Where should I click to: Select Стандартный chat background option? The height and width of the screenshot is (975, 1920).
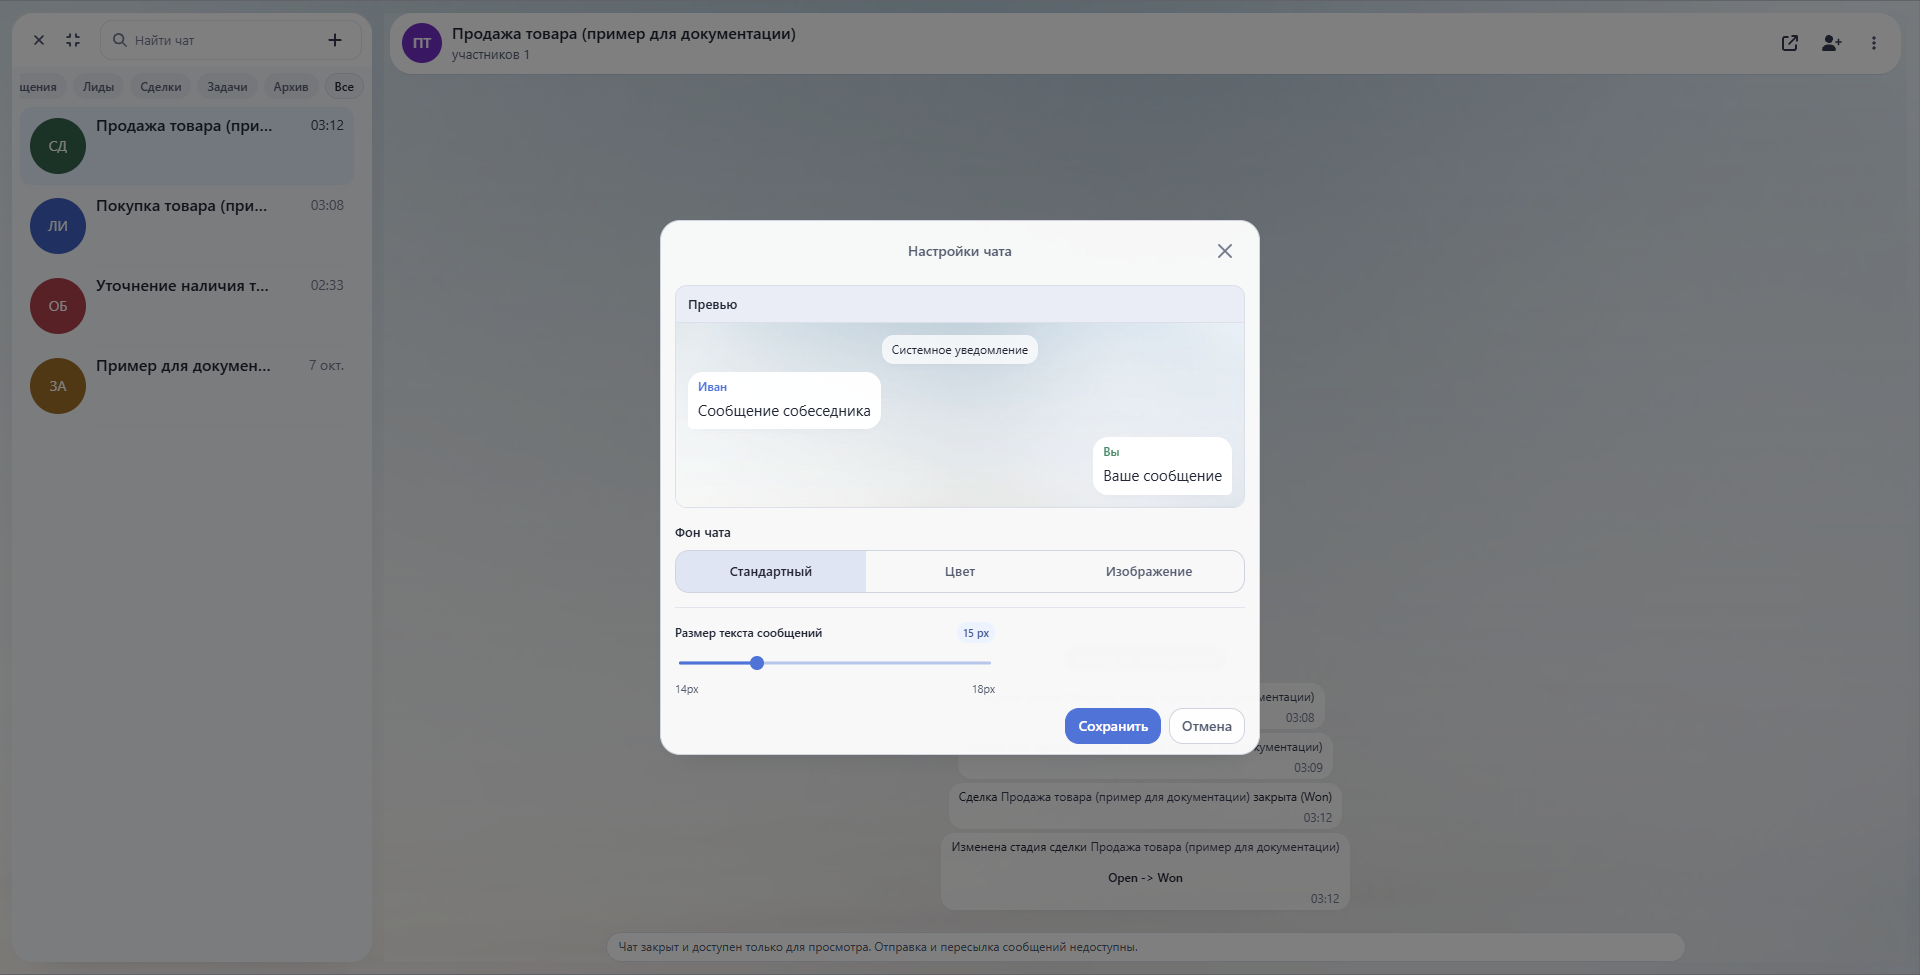point(771,572)
